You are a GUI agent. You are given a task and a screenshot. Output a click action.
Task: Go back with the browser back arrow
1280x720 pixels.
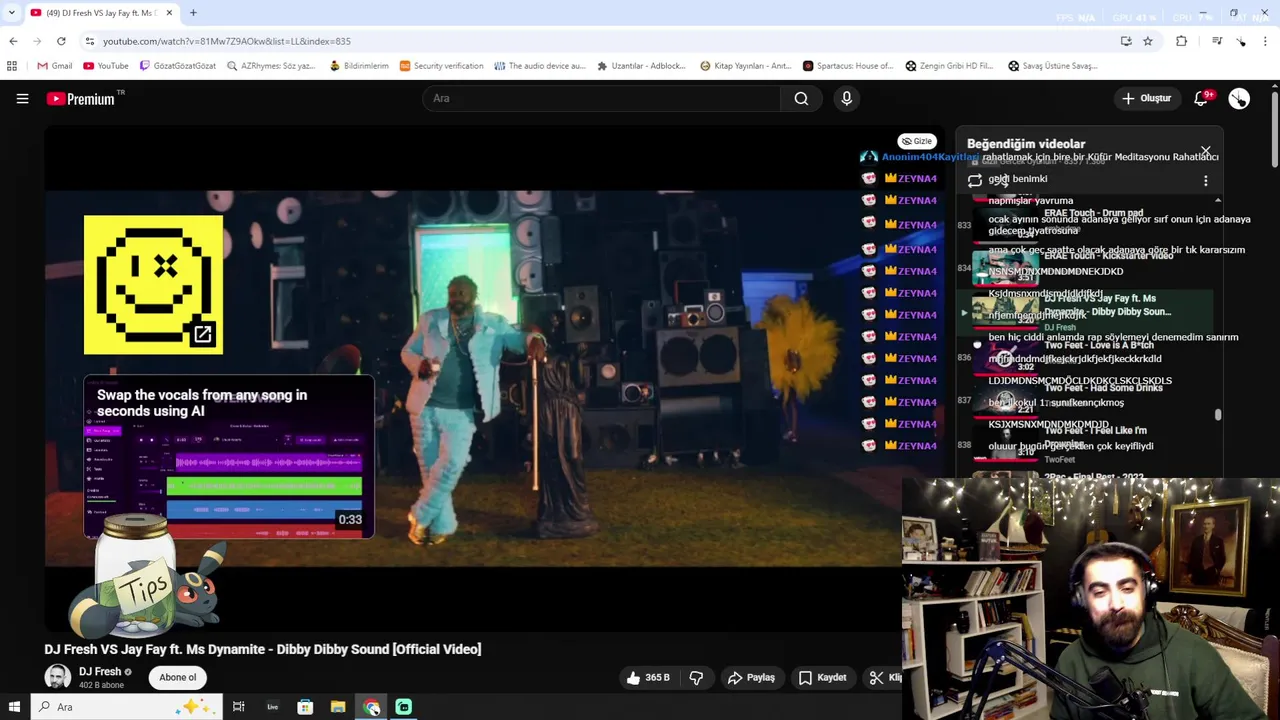(13, 41)
